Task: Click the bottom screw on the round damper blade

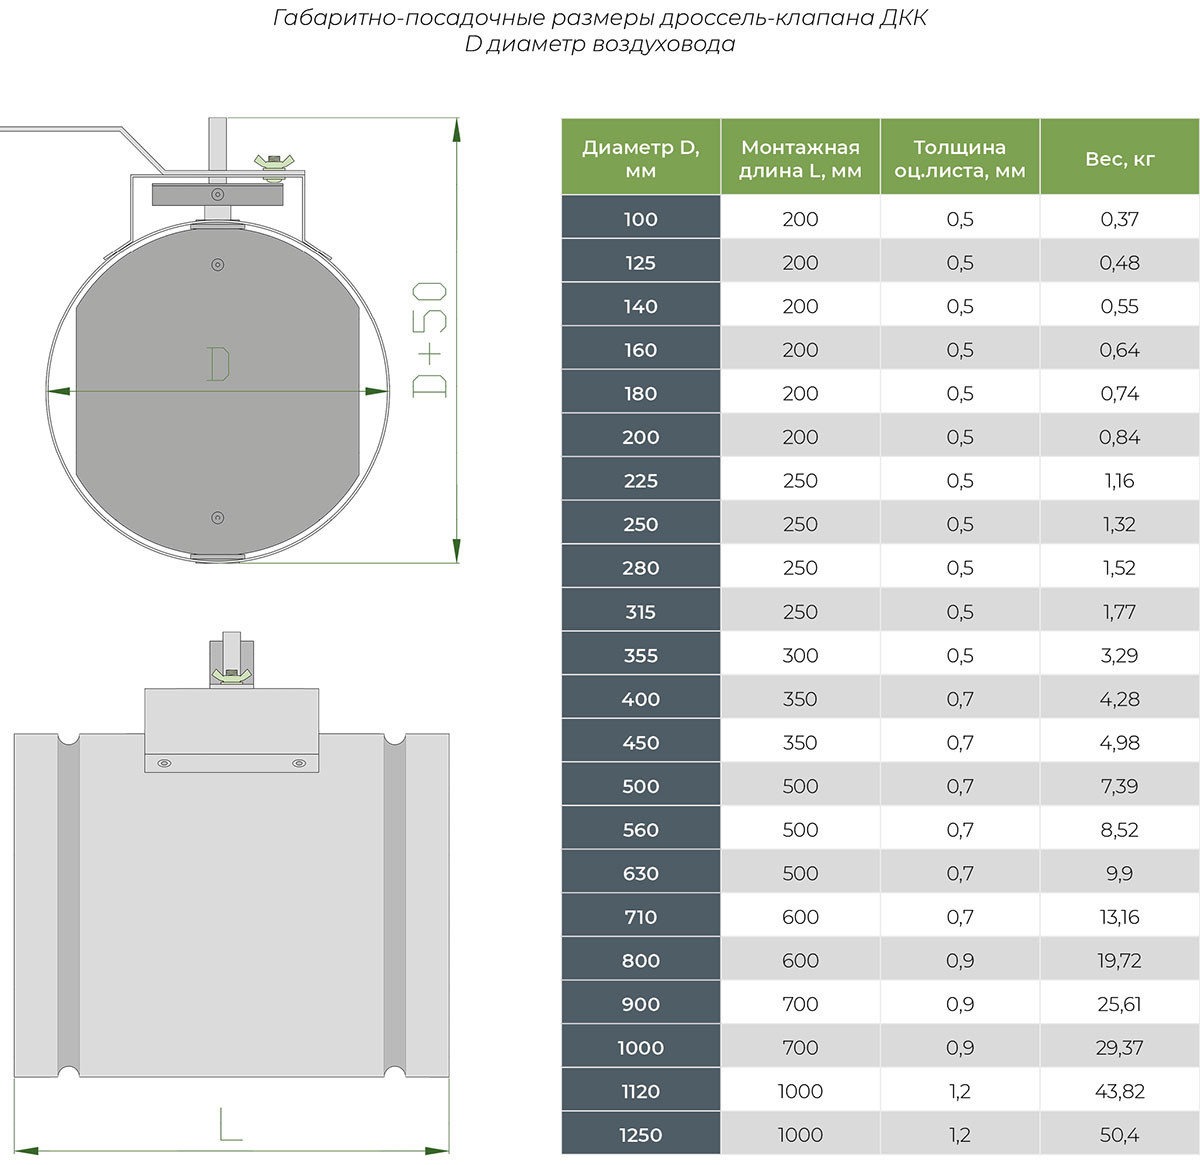Action: click(217, 517)
